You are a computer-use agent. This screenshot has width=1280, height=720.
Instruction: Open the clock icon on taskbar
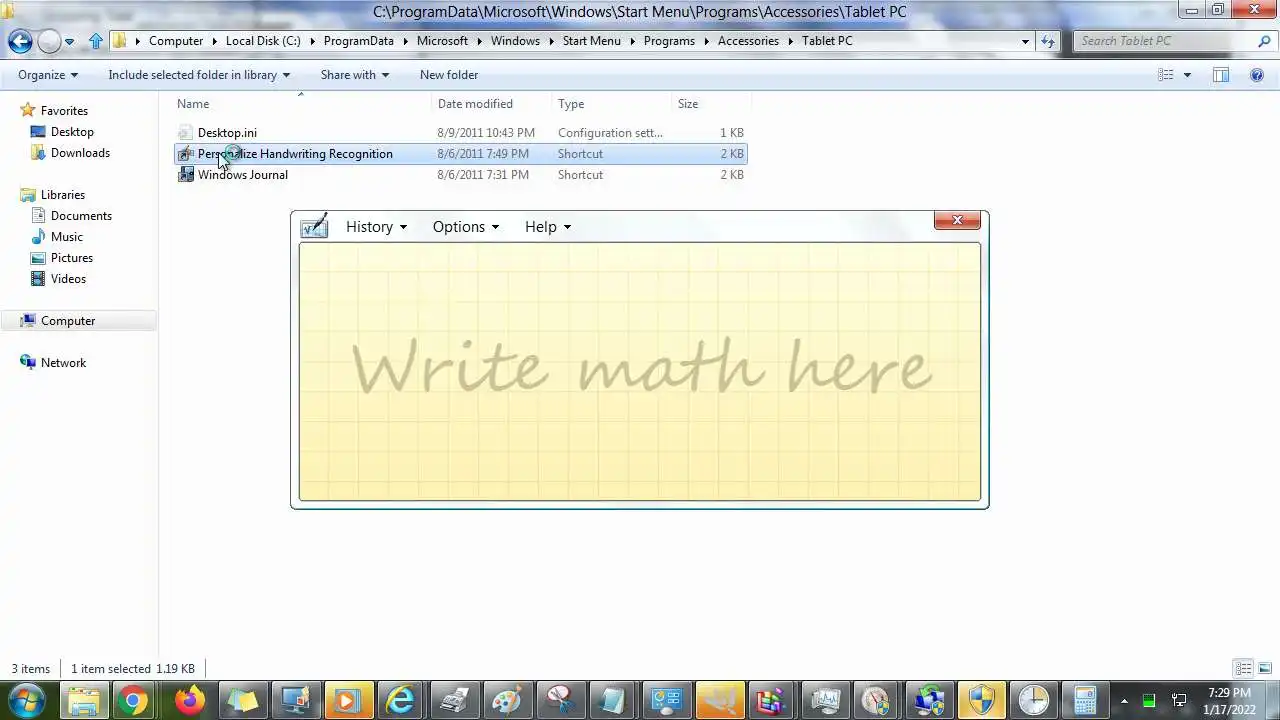[1033, 700]
